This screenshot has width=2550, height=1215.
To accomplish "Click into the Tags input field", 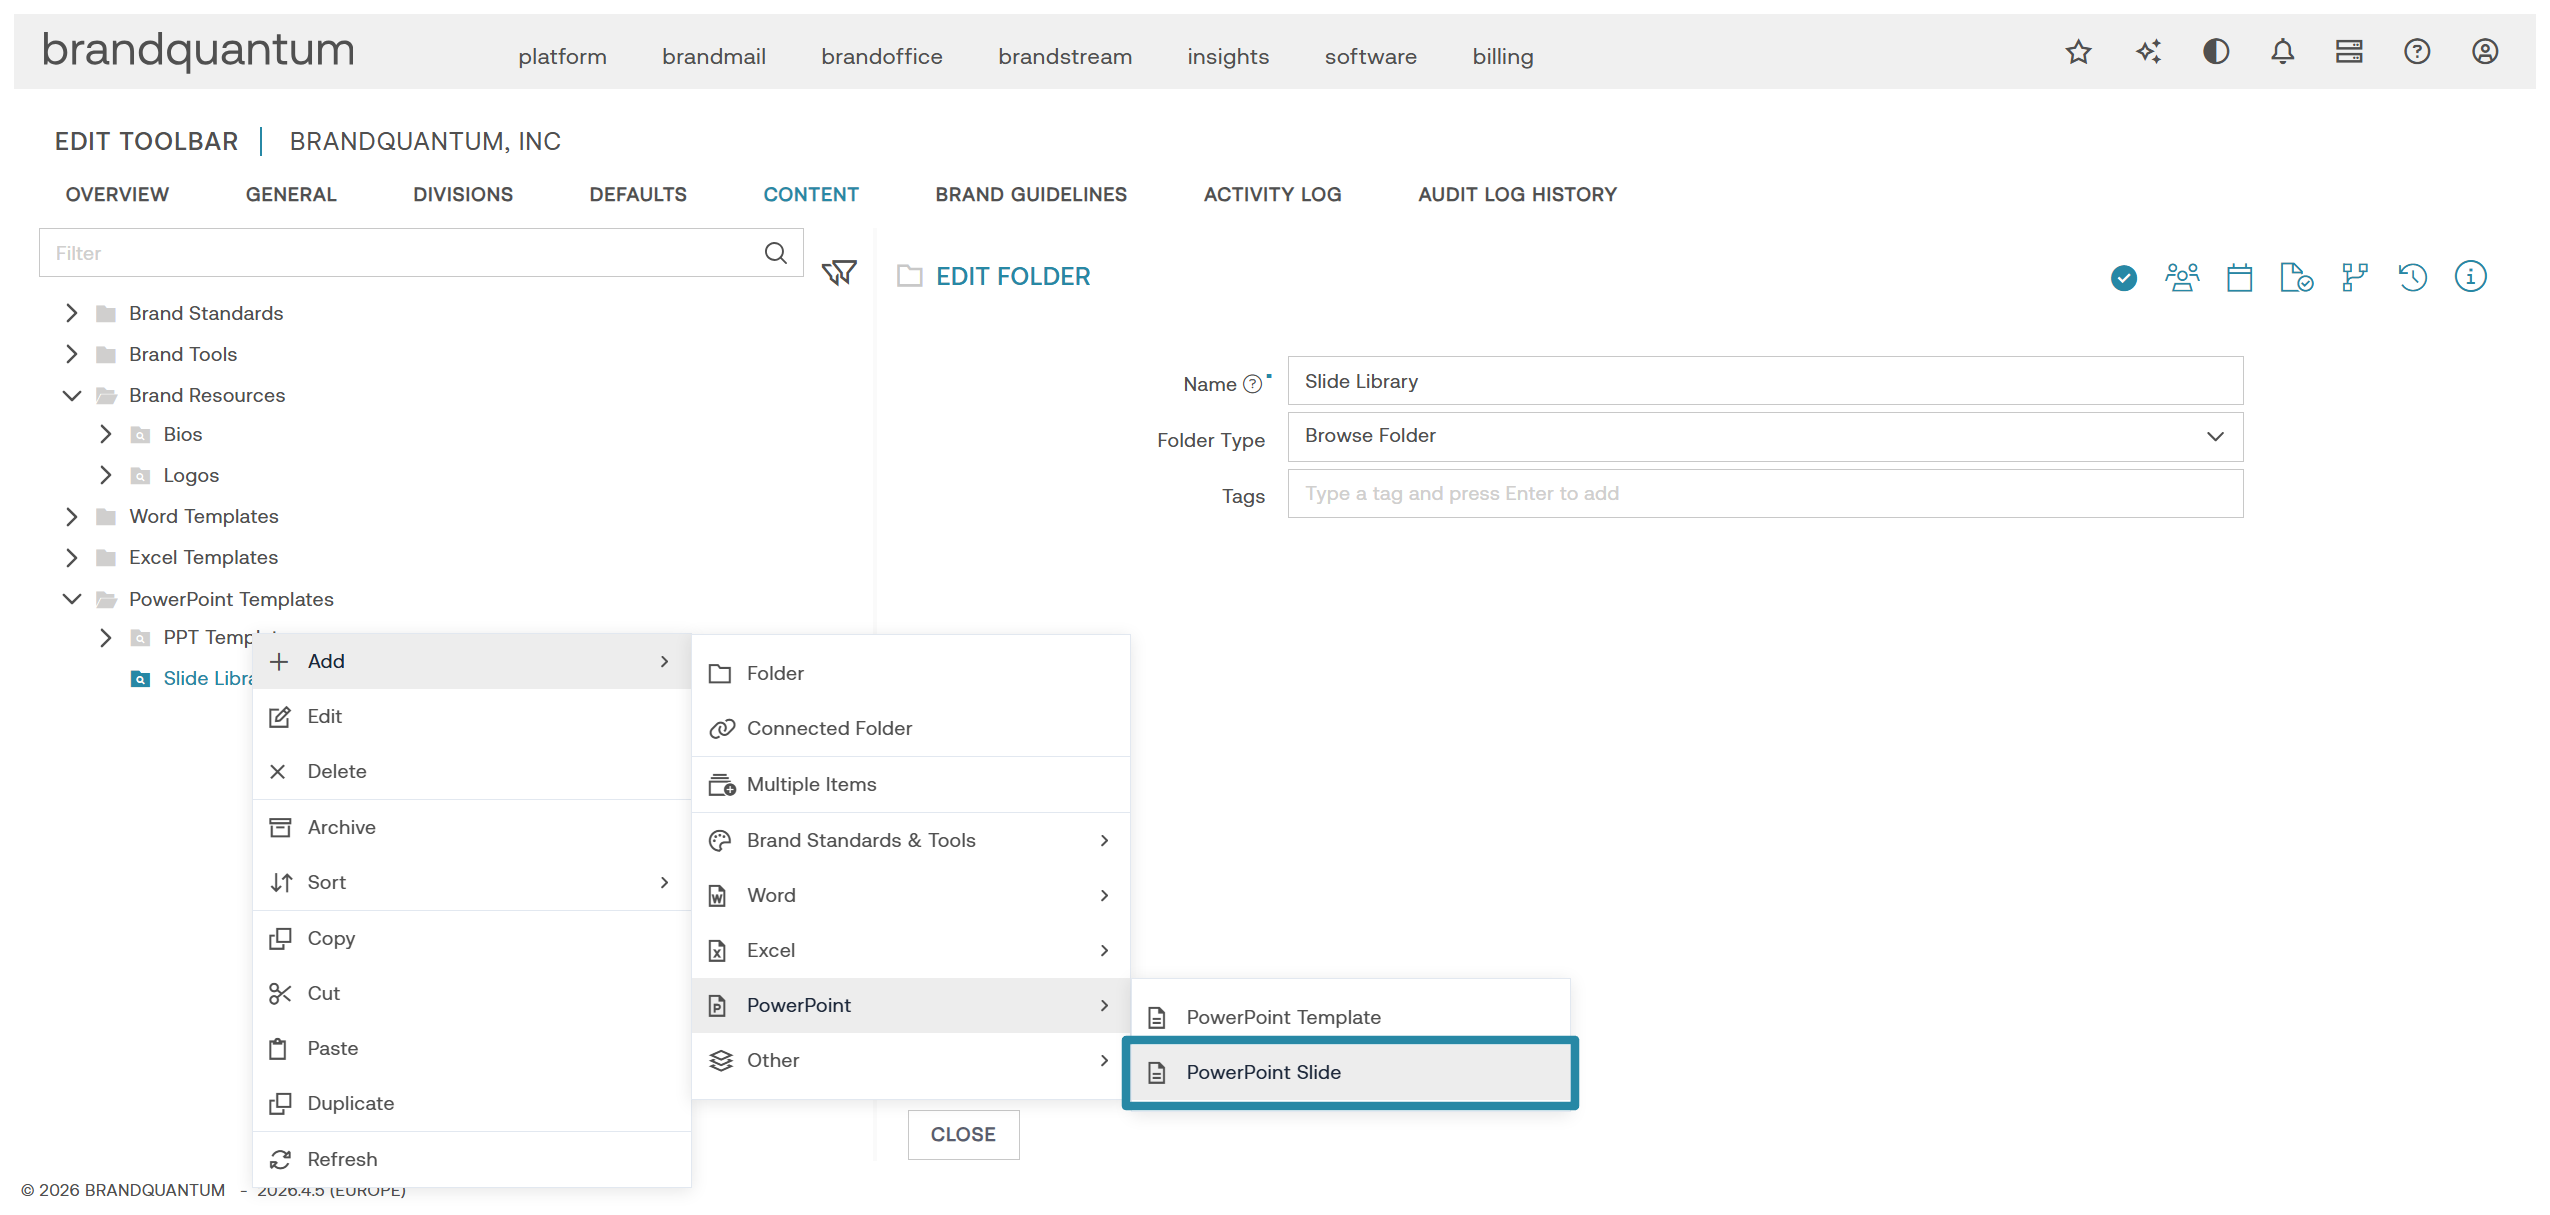I will tap(1765, 494).
